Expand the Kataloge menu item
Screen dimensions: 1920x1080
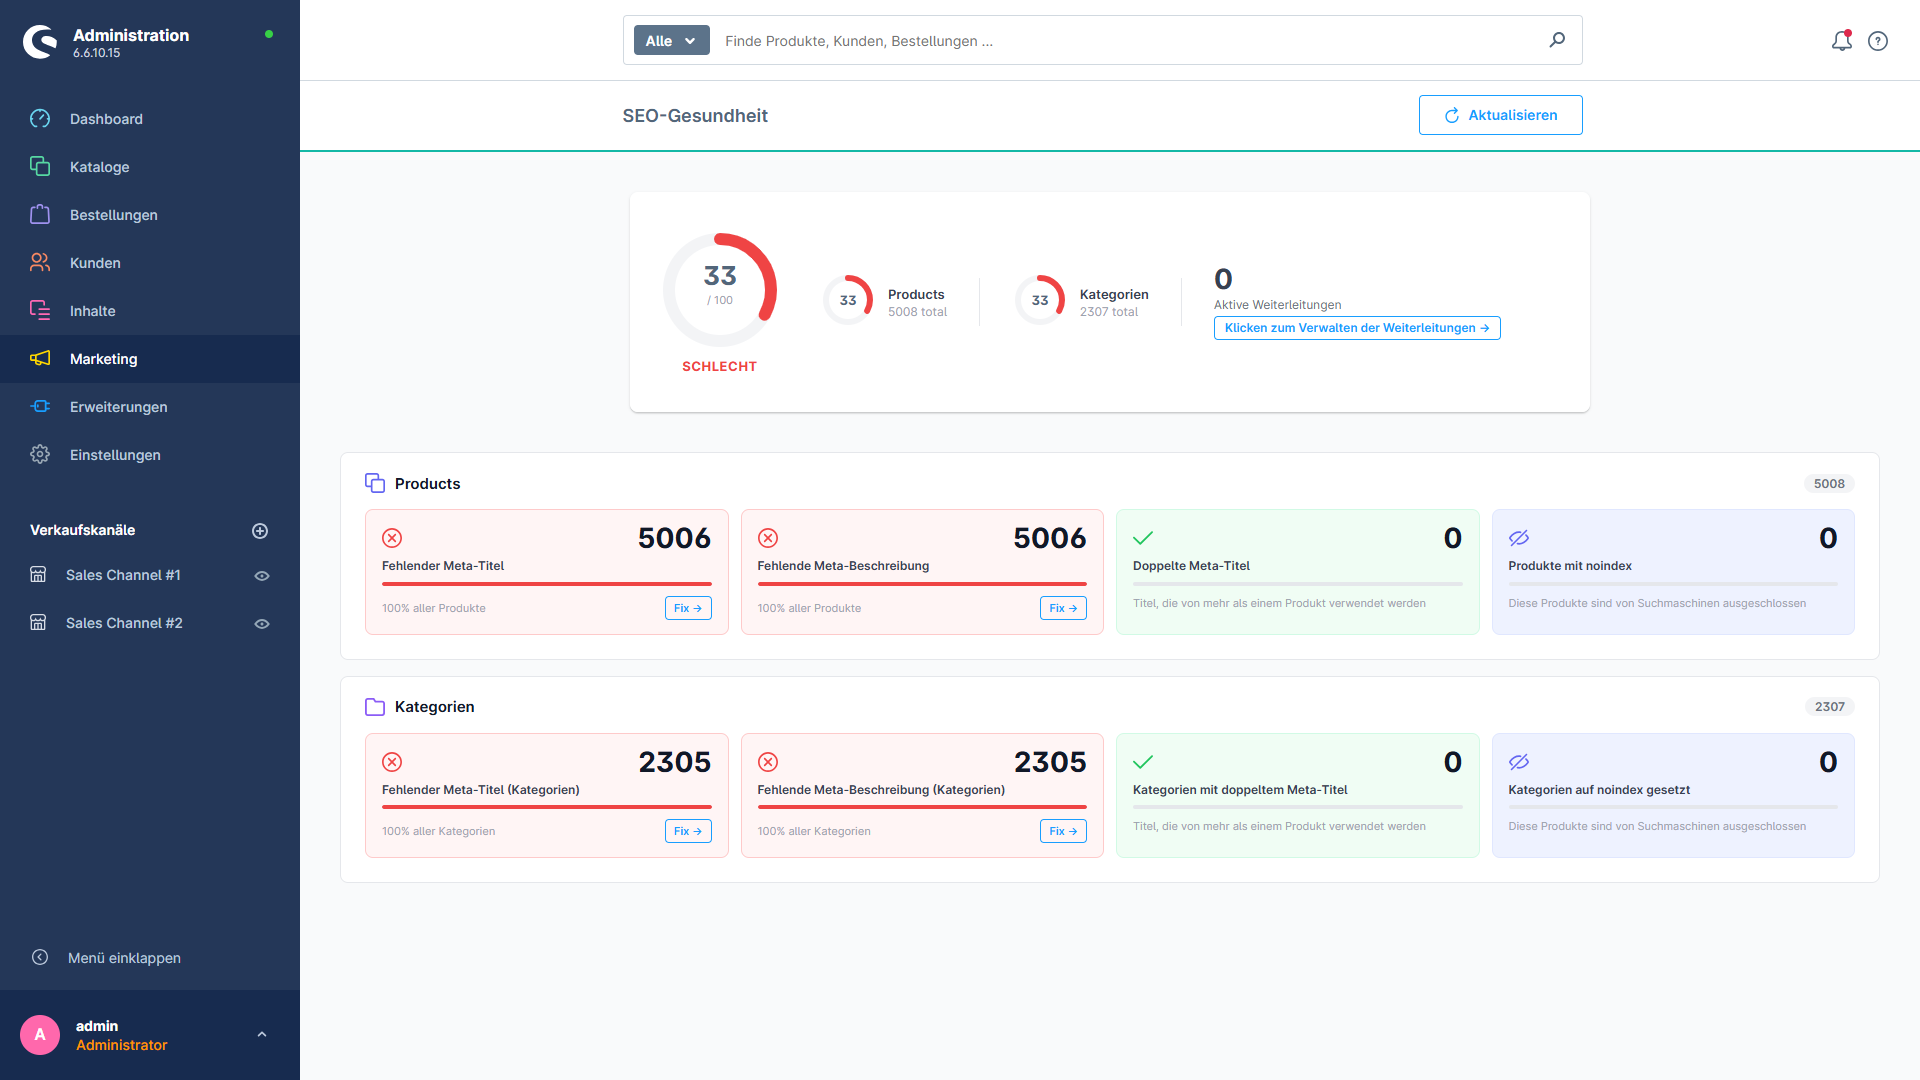point(99,167)
